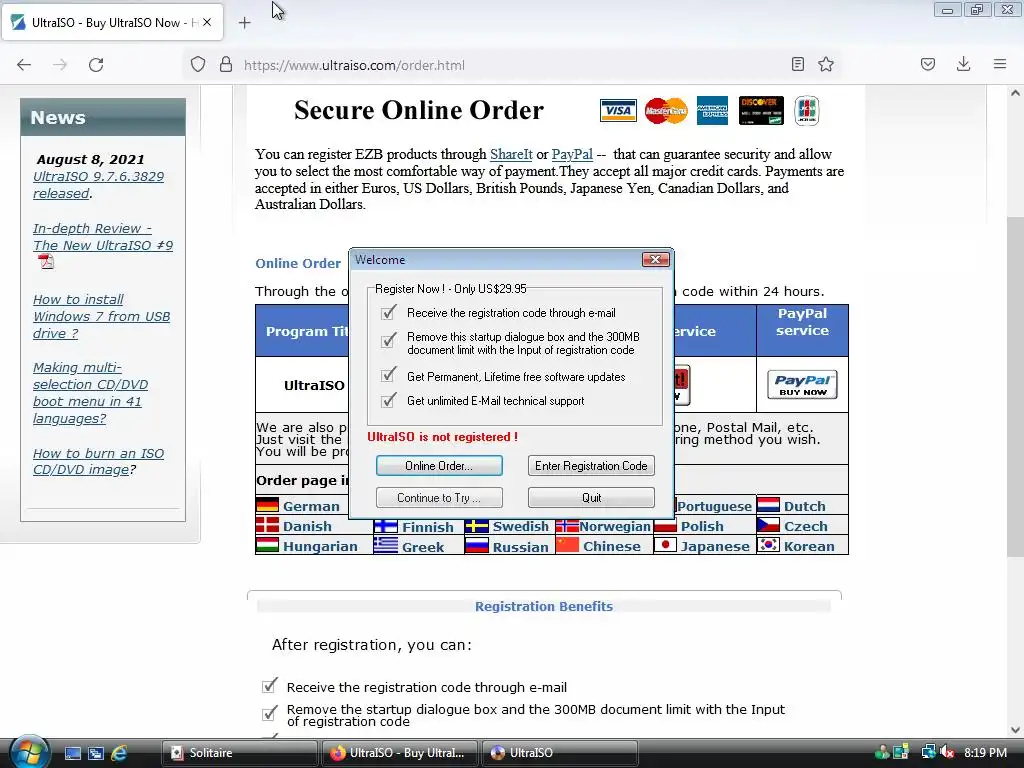Screen dimensions: 1024x768
Task: Open the Swedish order page link
Action: click(x=520, y=526)
